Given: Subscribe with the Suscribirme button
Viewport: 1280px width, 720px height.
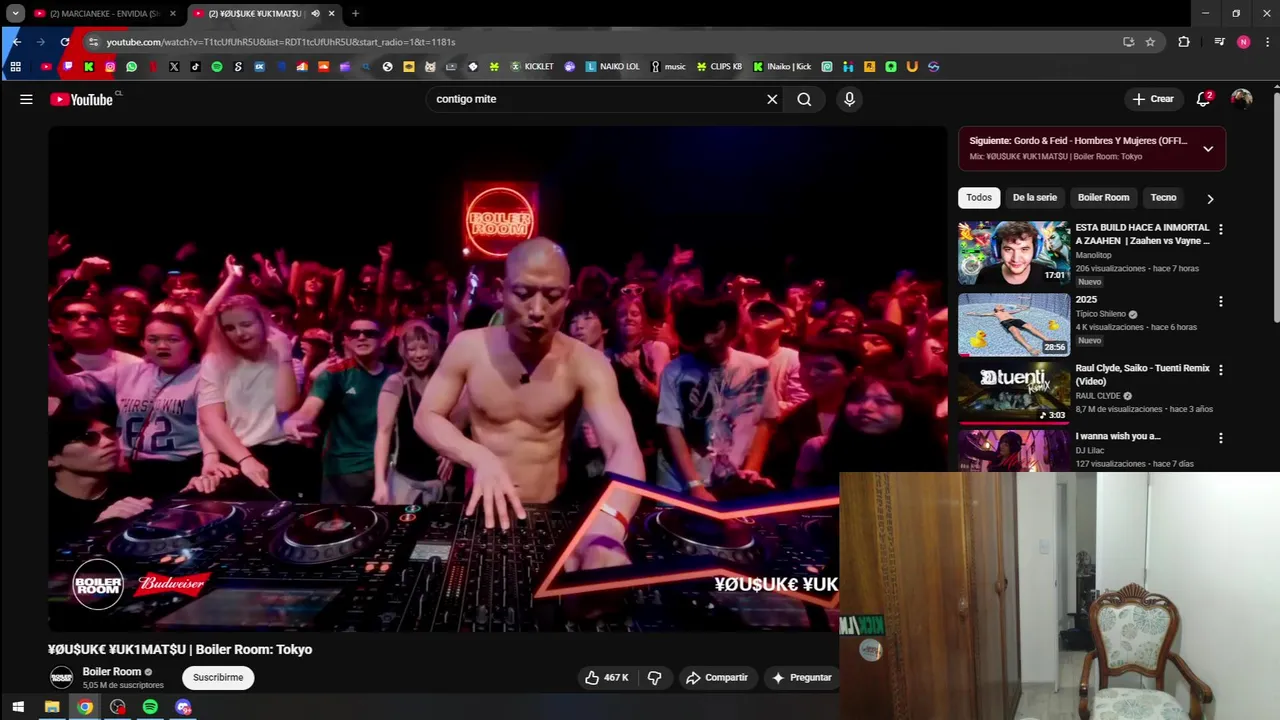Looking at the screenshot, I should (218, 677).
